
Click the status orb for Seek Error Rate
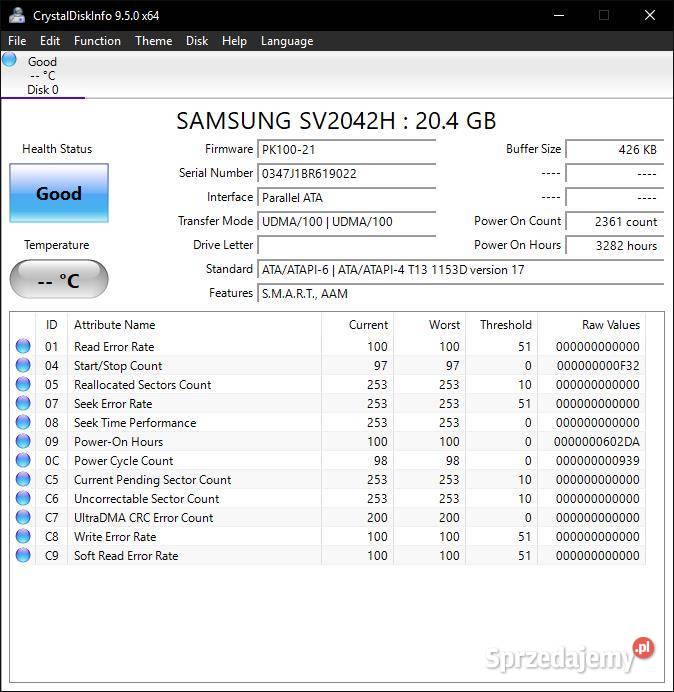click(x=23, y=403)
